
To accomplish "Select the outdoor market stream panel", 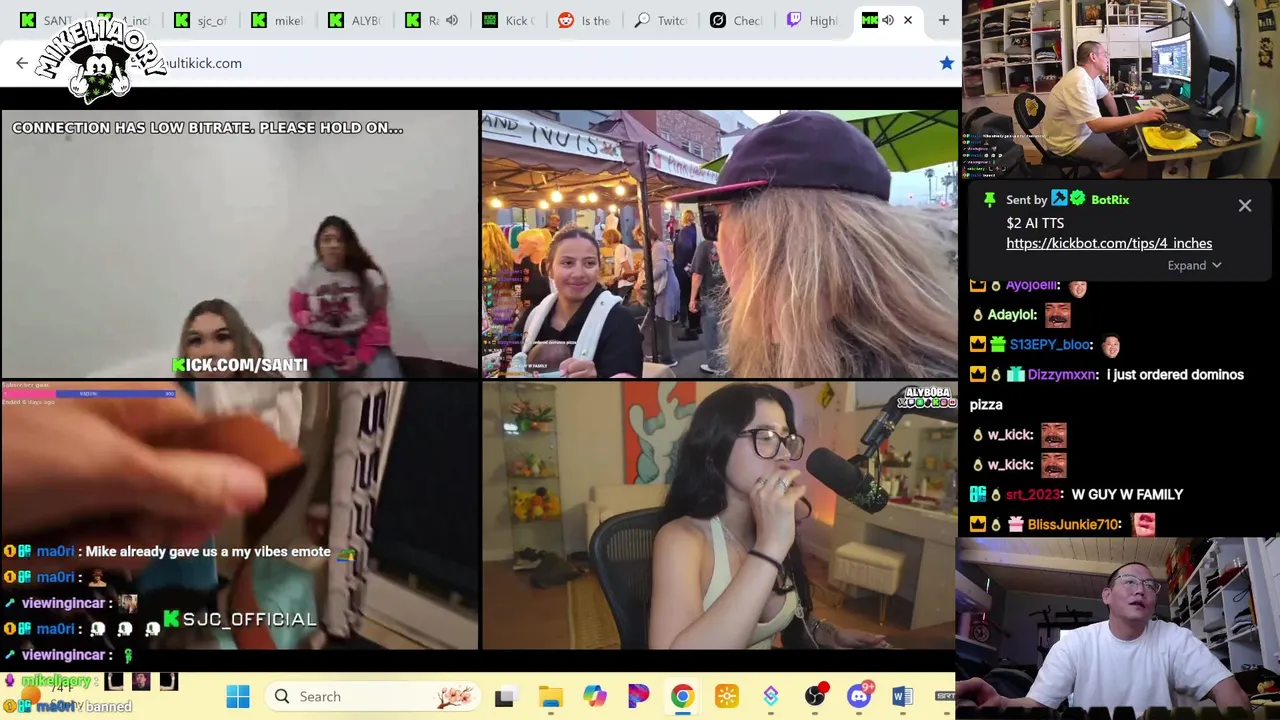I will tap(720, 244).
